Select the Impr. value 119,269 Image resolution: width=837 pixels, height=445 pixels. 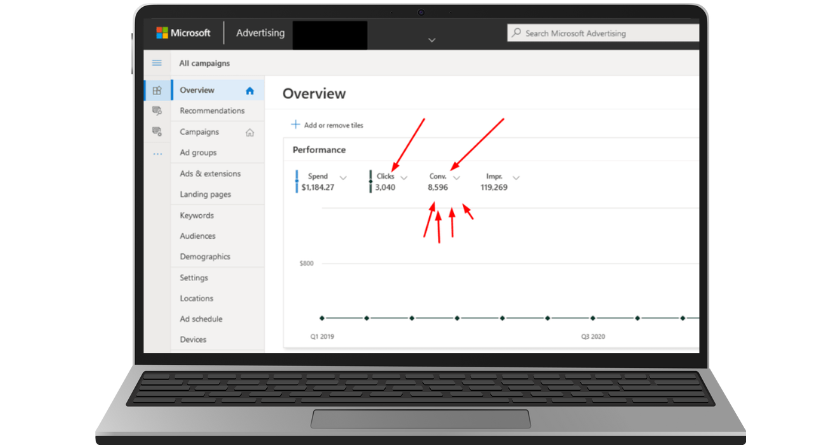pos(494,187)
